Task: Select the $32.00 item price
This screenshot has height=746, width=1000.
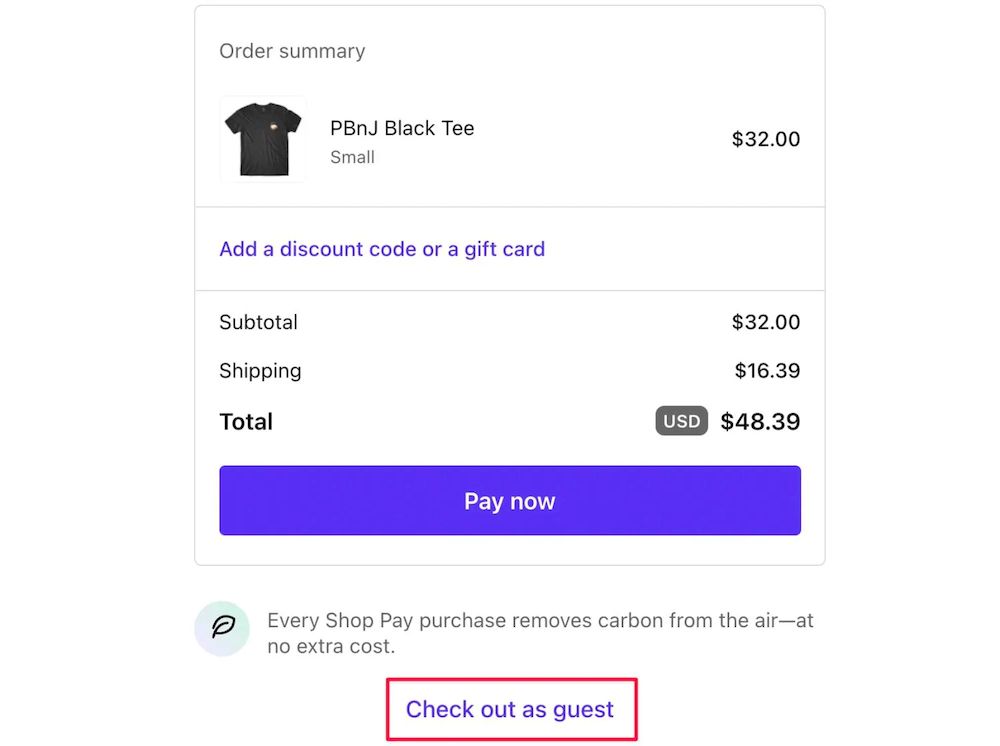Action: coord(766,140)
